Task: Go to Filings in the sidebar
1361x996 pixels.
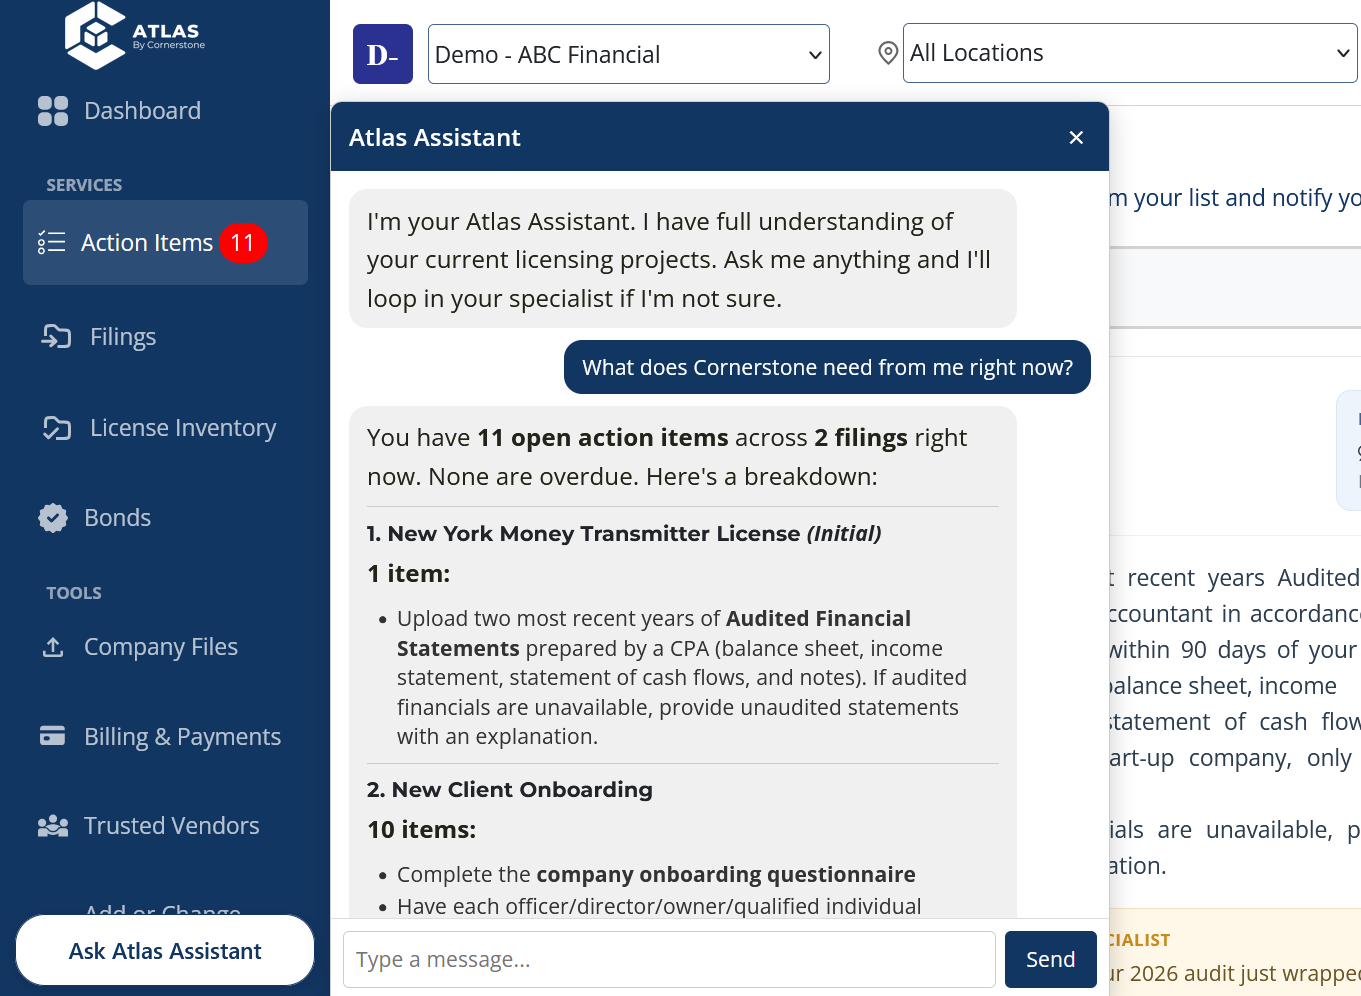Action: coord(123,337)
